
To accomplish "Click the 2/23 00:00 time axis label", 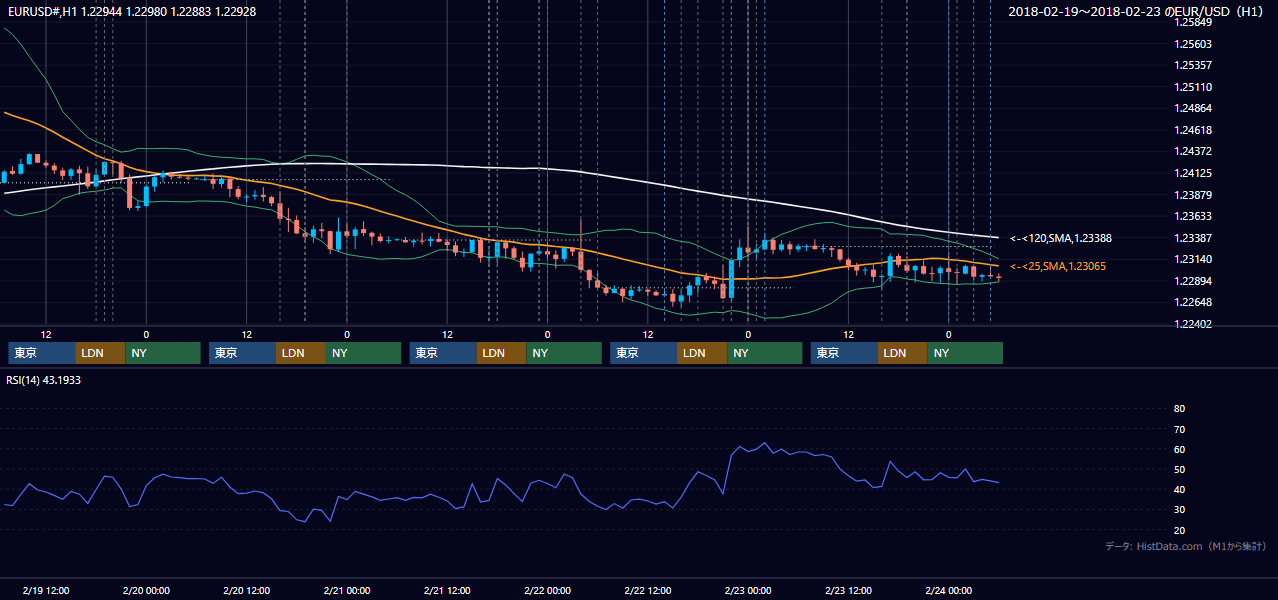I will coord(748,590).
